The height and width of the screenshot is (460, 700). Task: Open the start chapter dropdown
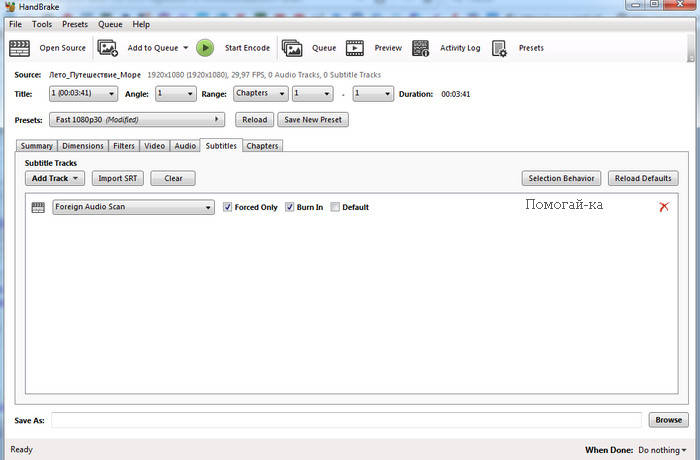[x=312, y=94]
